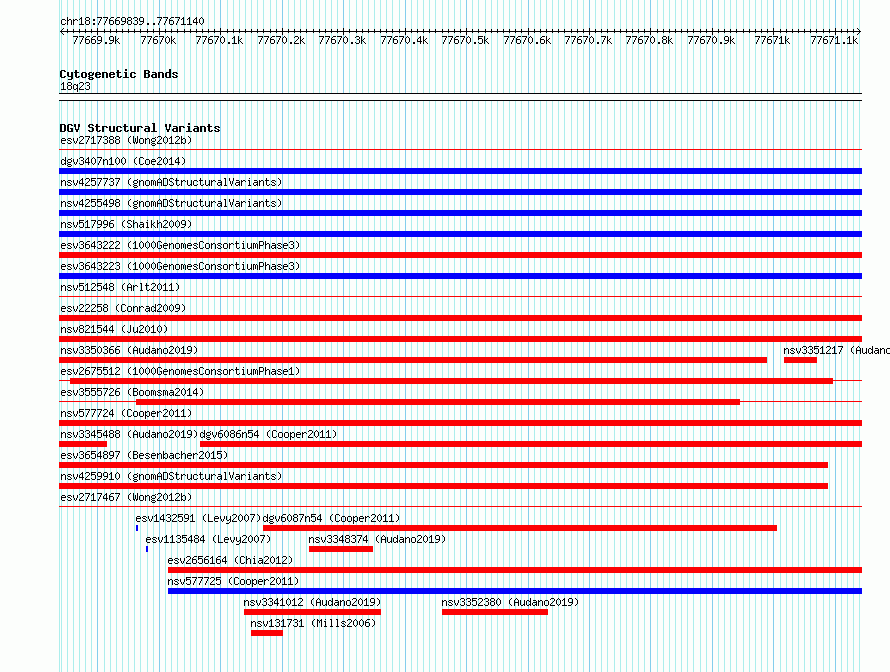Select dgv6086n54 (Cooper2011) label
This screenshot has width=890, height=672.
click(x=268, y=434)
